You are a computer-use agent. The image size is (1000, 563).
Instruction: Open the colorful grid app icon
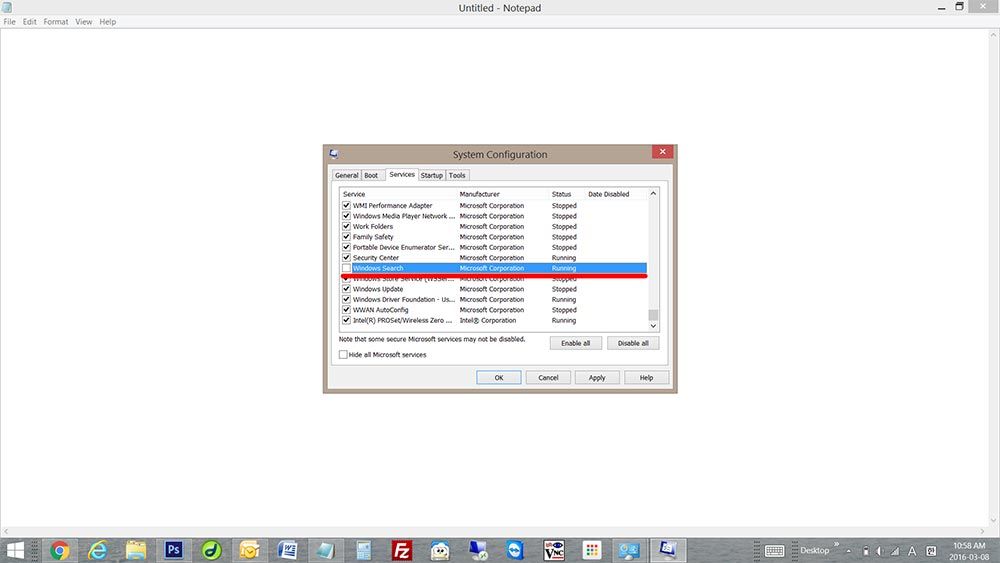pos(591,550)
